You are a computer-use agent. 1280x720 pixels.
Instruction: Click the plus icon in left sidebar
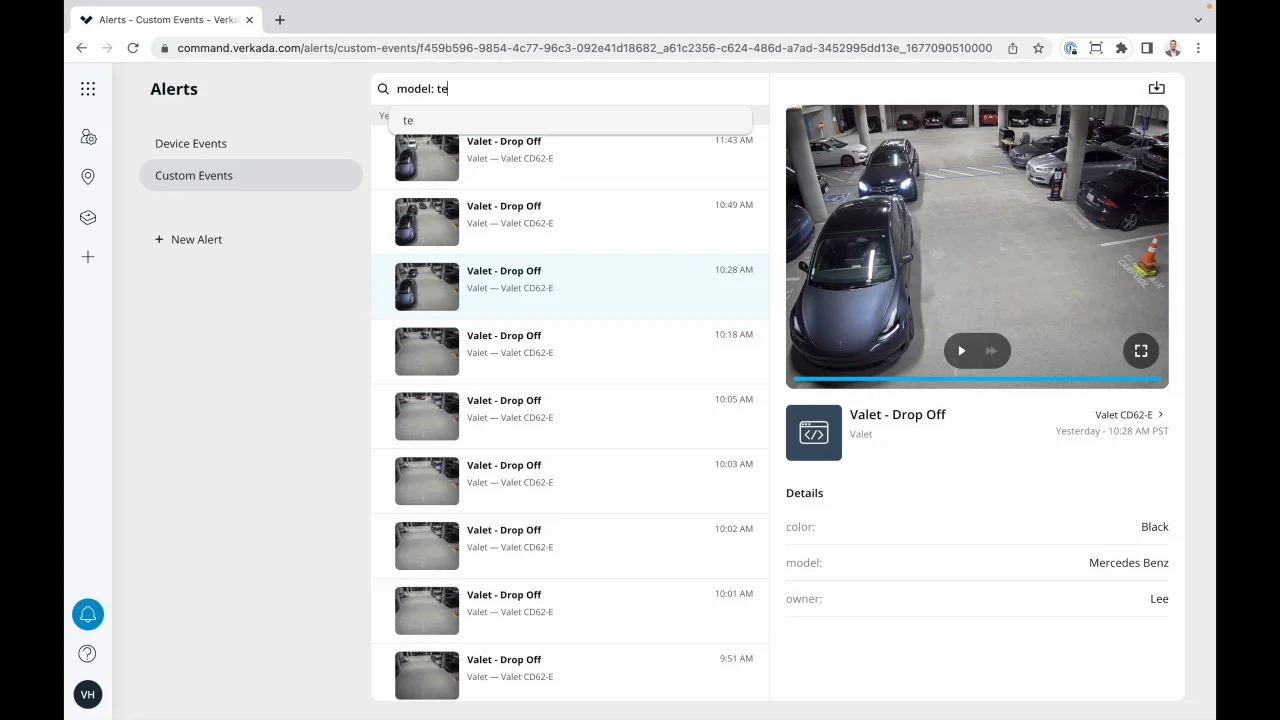(88, 257)
